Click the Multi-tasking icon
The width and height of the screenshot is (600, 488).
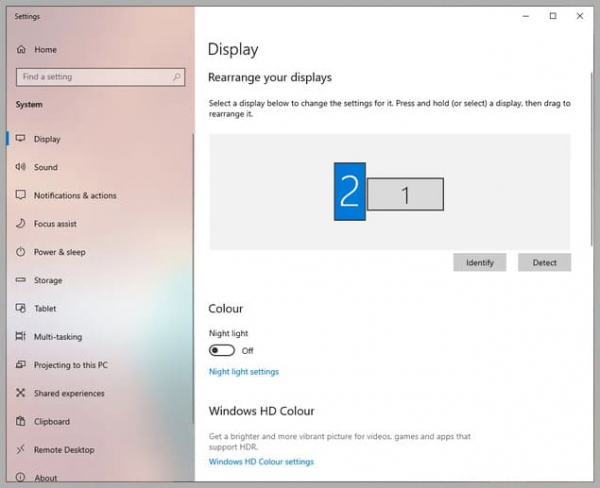click(21, 336)
